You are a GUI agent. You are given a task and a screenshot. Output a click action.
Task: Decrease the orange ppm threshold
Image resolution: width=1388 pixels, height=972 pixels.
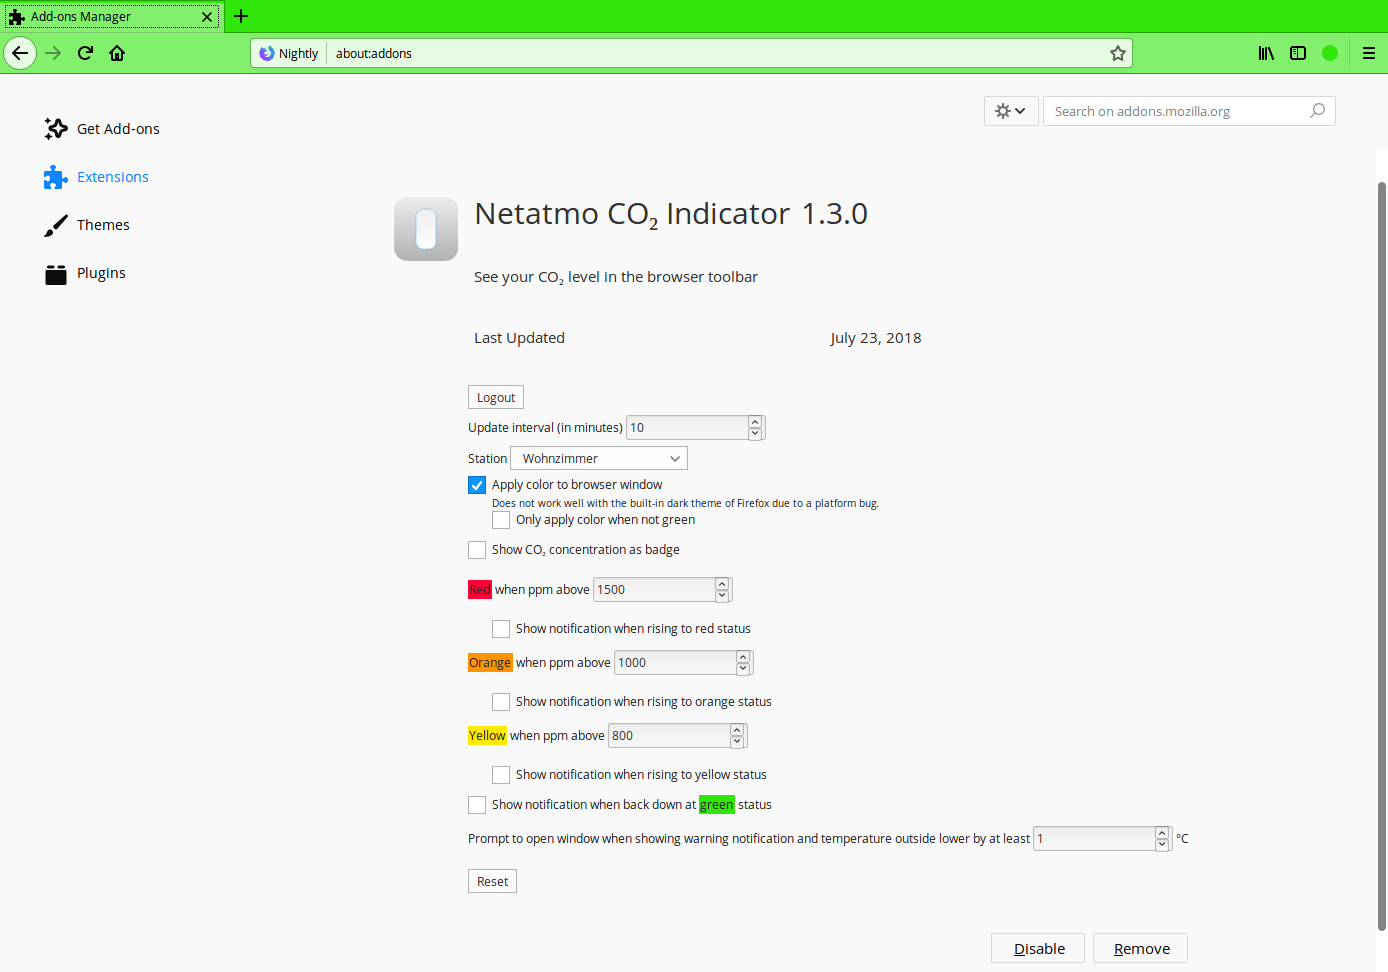[743, 669]
